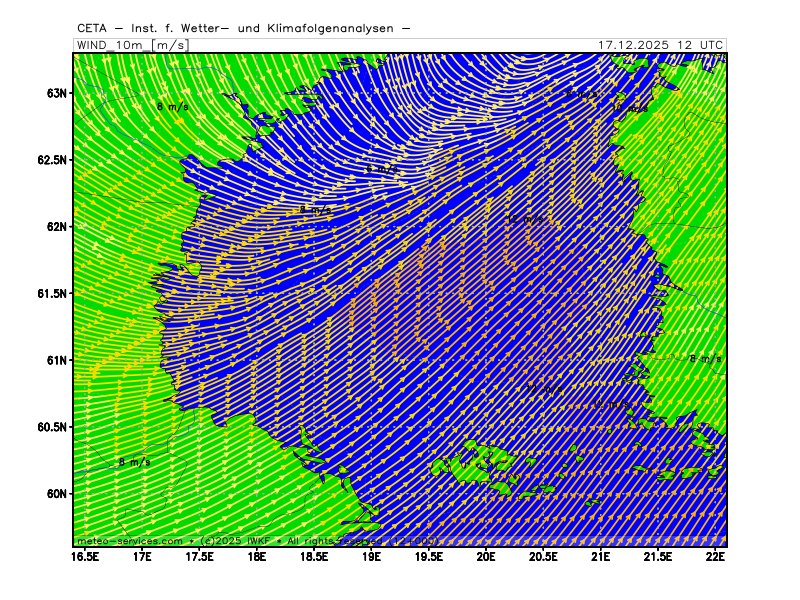
Task: Click the 22E longitude axis label
Action: 715,555
